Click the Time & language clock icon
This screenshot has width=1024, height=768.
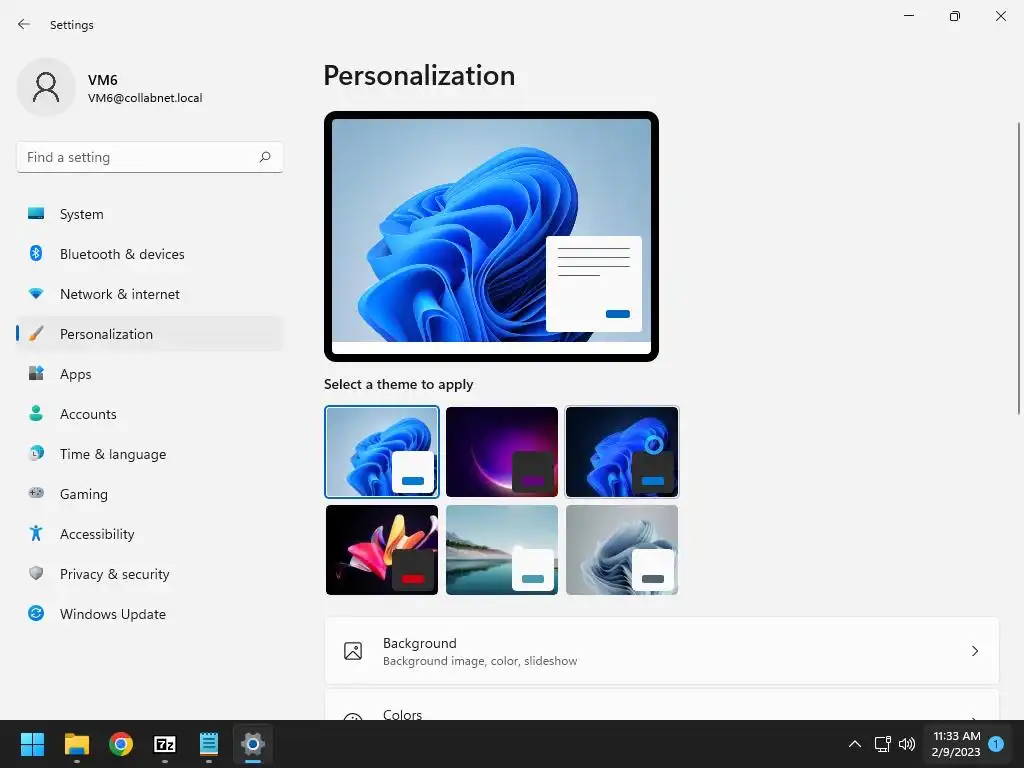tap(36, 453)
